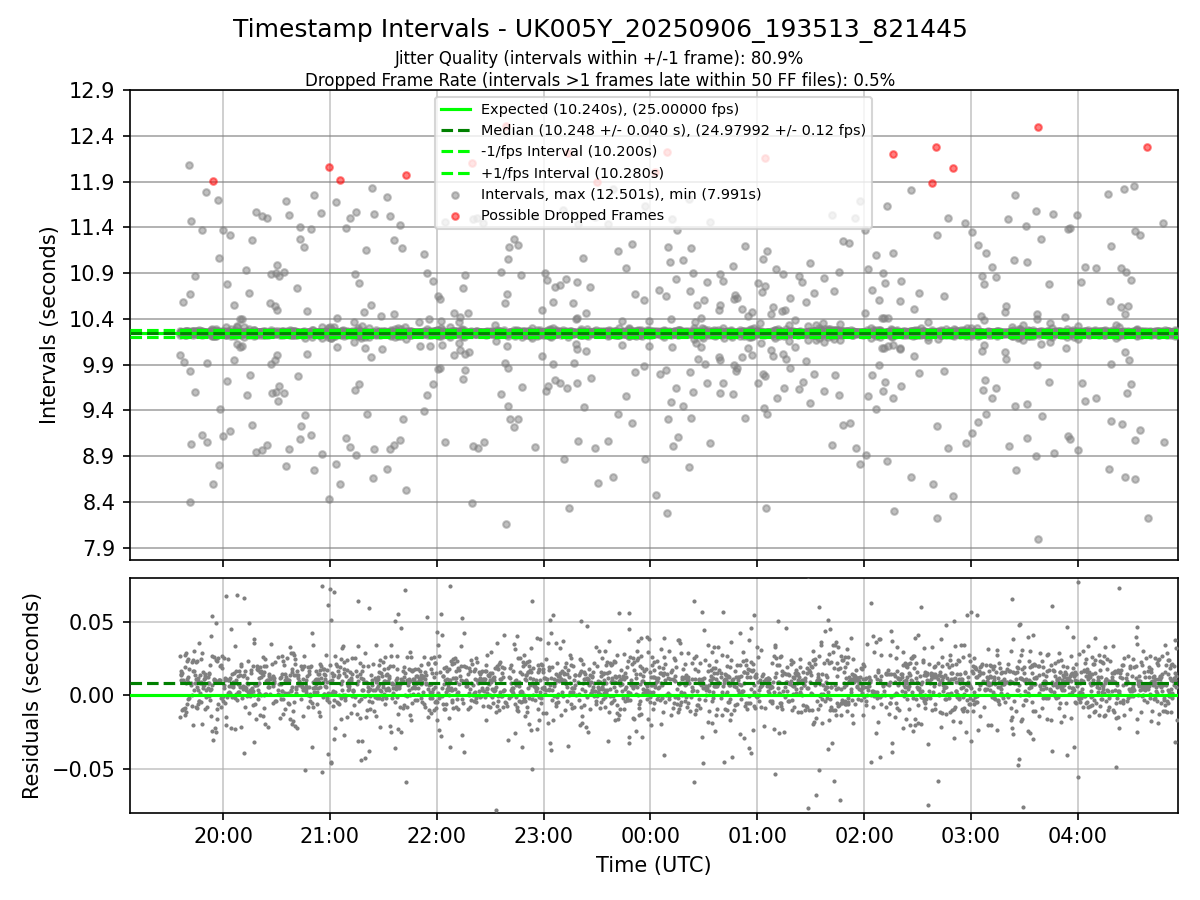The height and width of the screenshot is (900, 1200).
Task: Click the 04:00 time tick label
Action: tap(1078, 835)
